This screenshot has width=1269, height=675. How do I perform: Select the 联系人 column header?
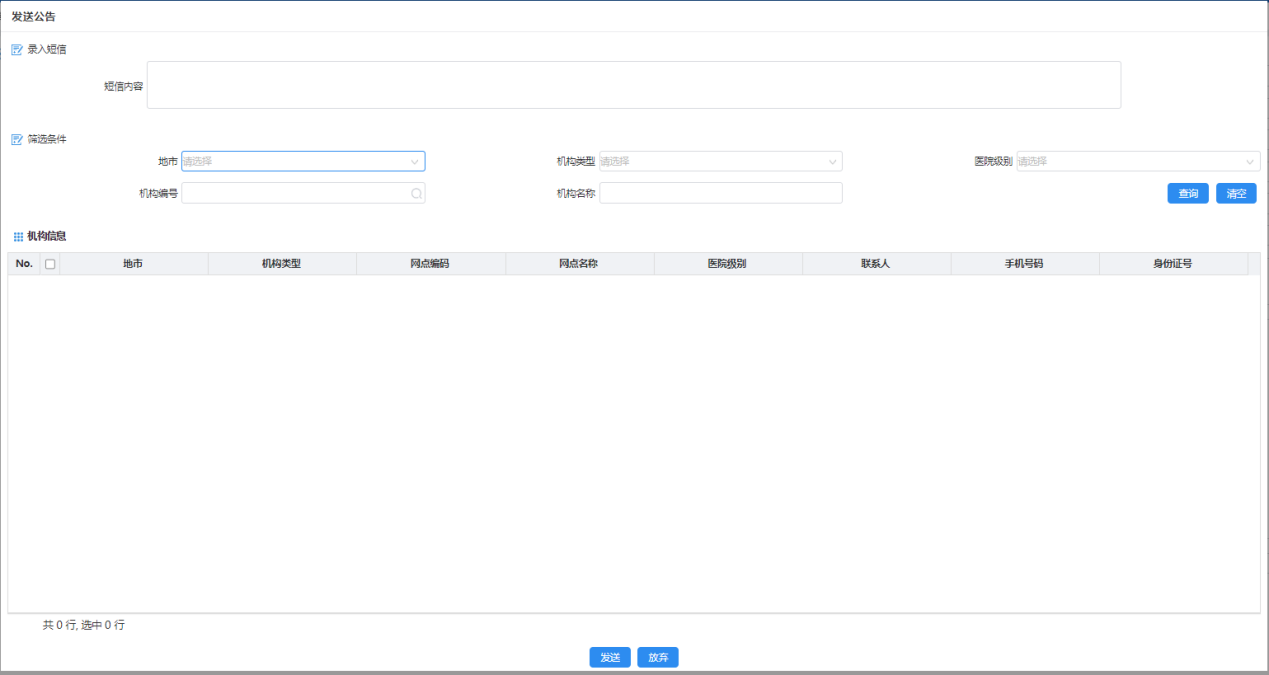876,264
